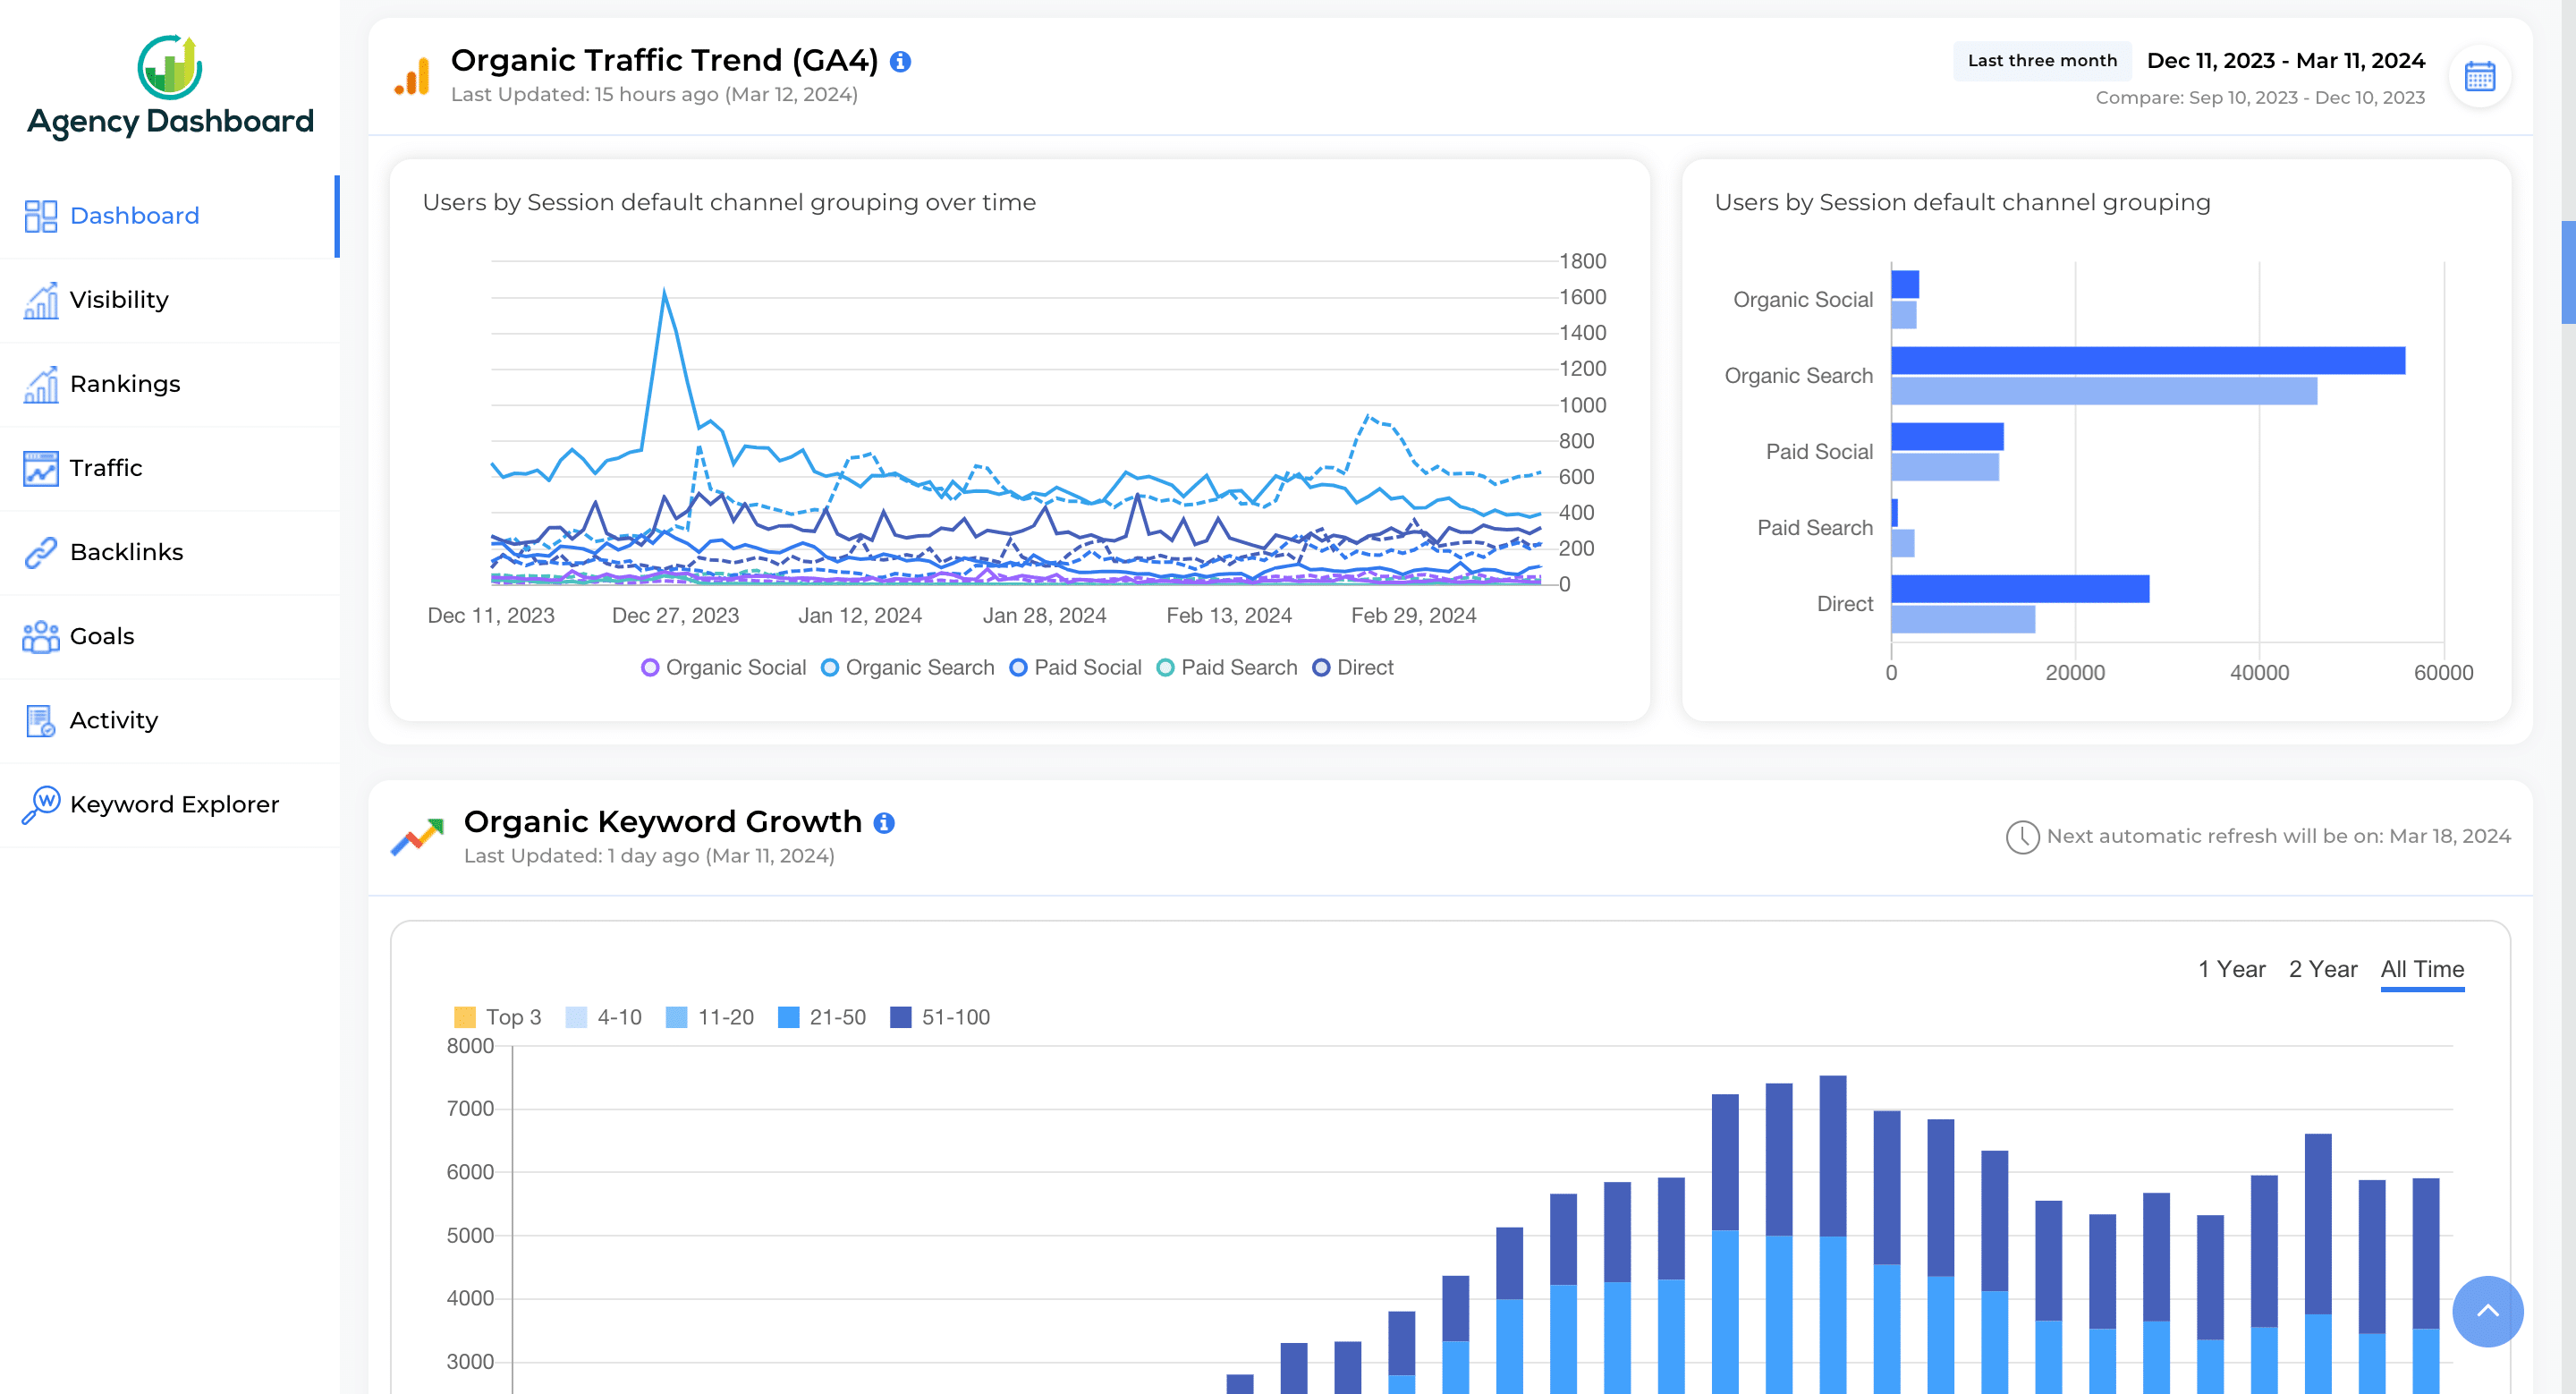Click 'Next automatic refresh' notice text

2278,837
